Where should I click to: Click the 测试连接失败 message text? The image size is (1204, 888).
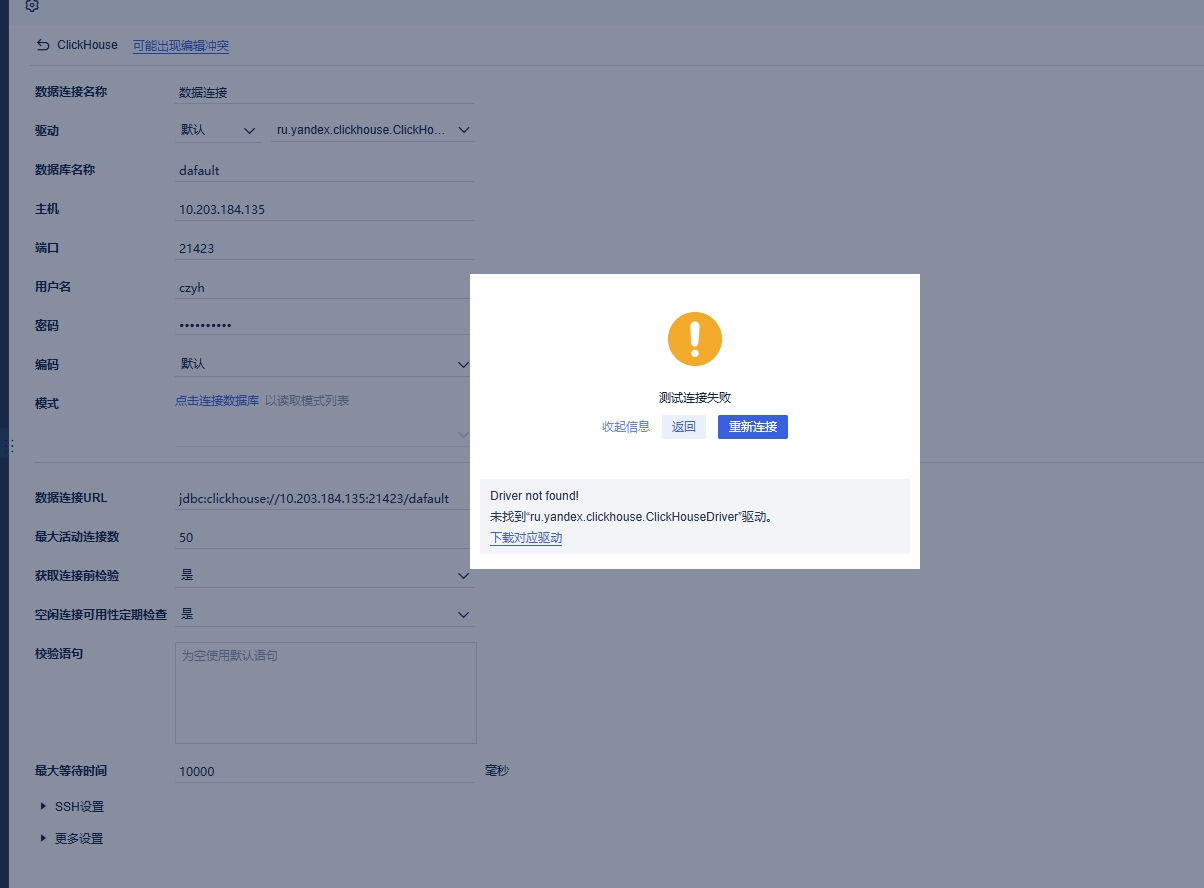click(x=695, y=398)
